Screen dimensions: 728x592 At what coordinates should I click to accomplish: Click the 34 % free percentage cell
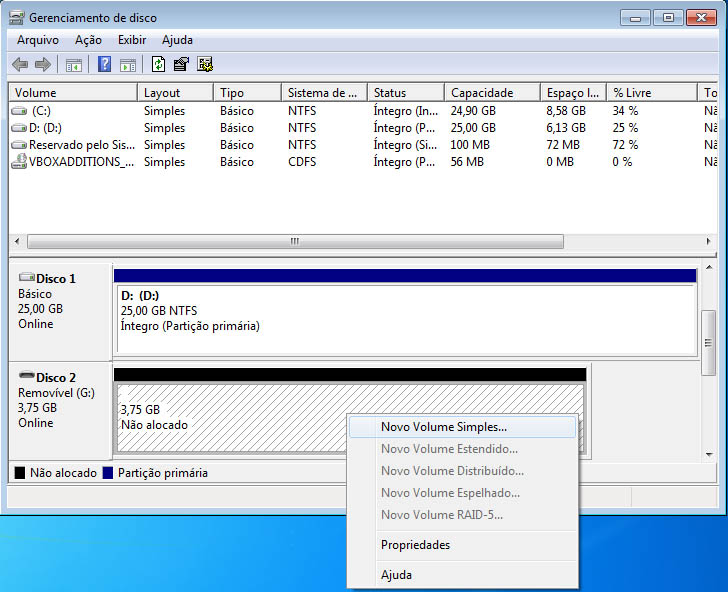625,111
